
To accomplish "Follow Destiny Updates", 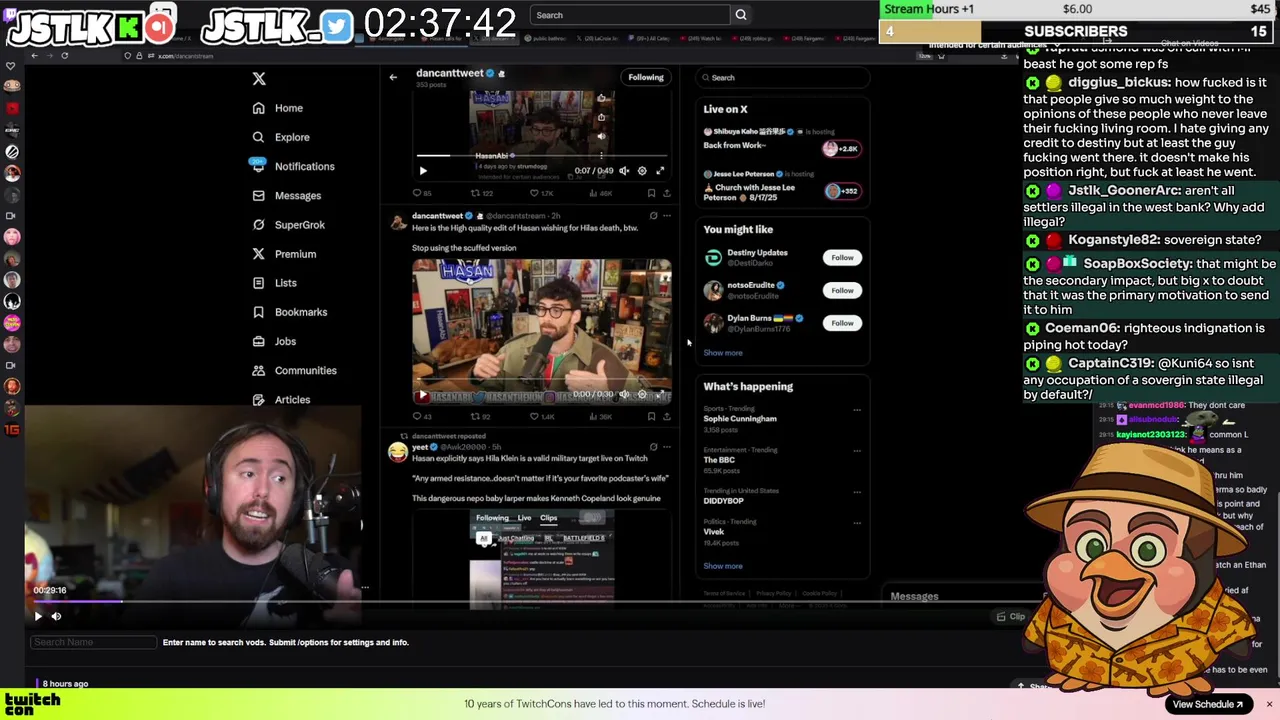I will (x=842, y=258).
